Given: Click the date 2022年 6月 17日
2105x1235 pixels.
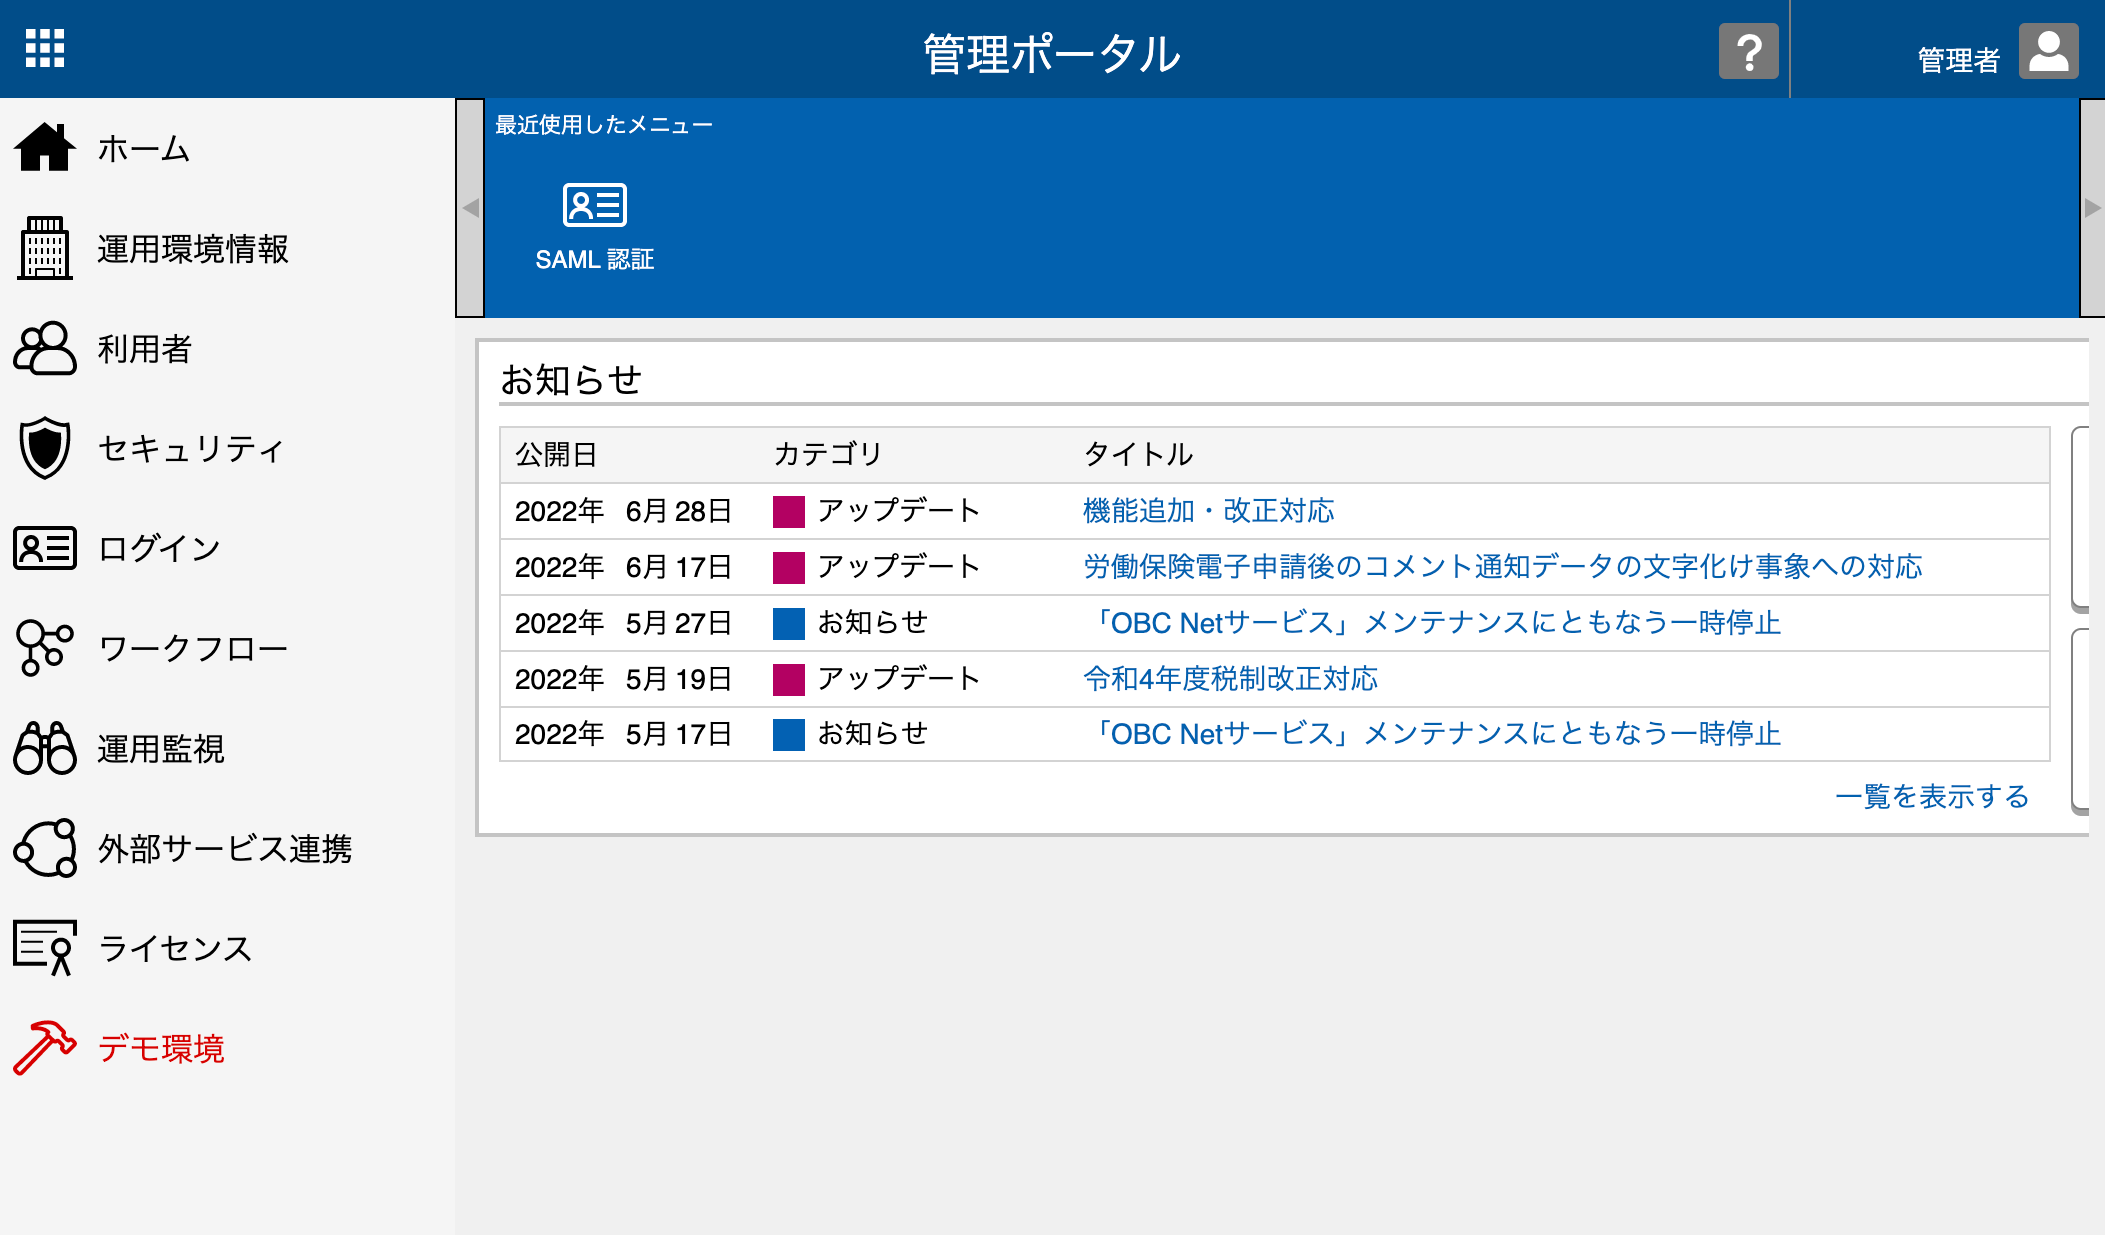Looking at the screenshot, I should pyautogui.click(x=624, y=567).
